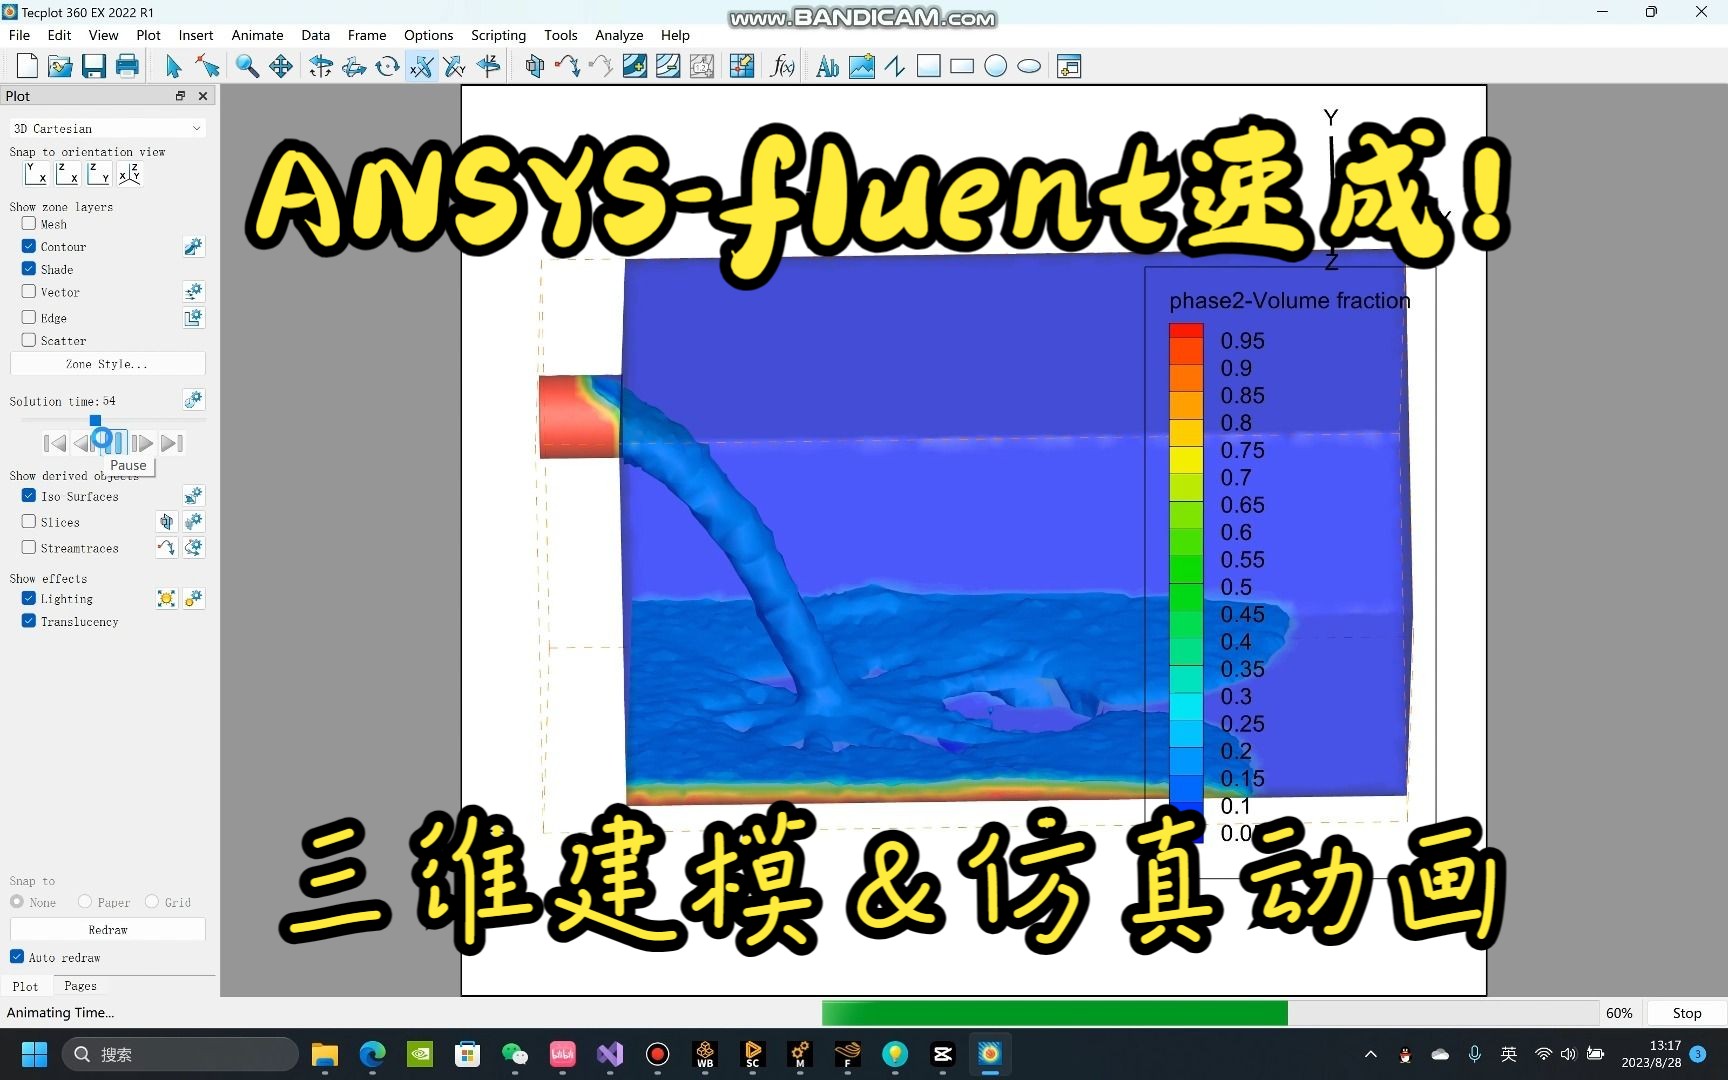Image resolution: width=1728 pixels, height=1080 pixels.
Task: Select the Zoom magnifier tool
Action: 247,66
